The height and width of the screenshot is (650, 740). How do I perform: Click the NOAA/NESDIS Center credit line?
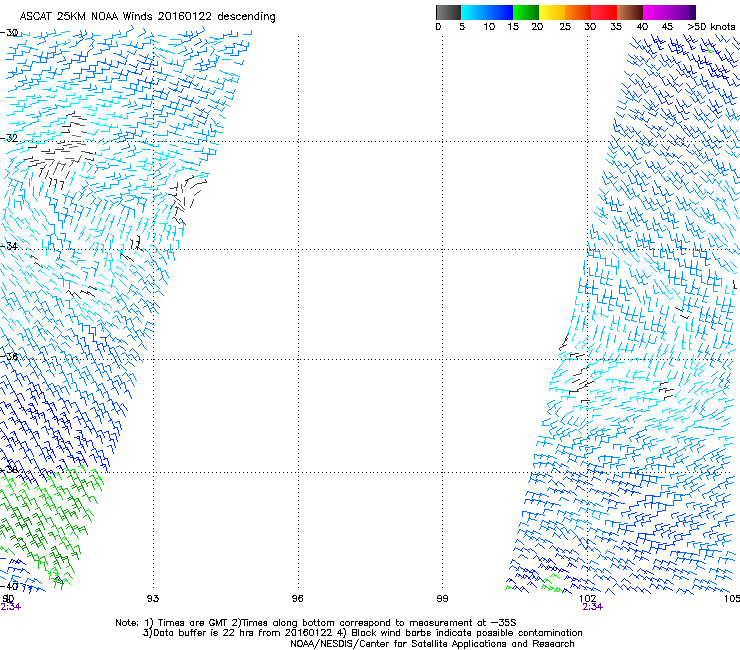point(432,644)
